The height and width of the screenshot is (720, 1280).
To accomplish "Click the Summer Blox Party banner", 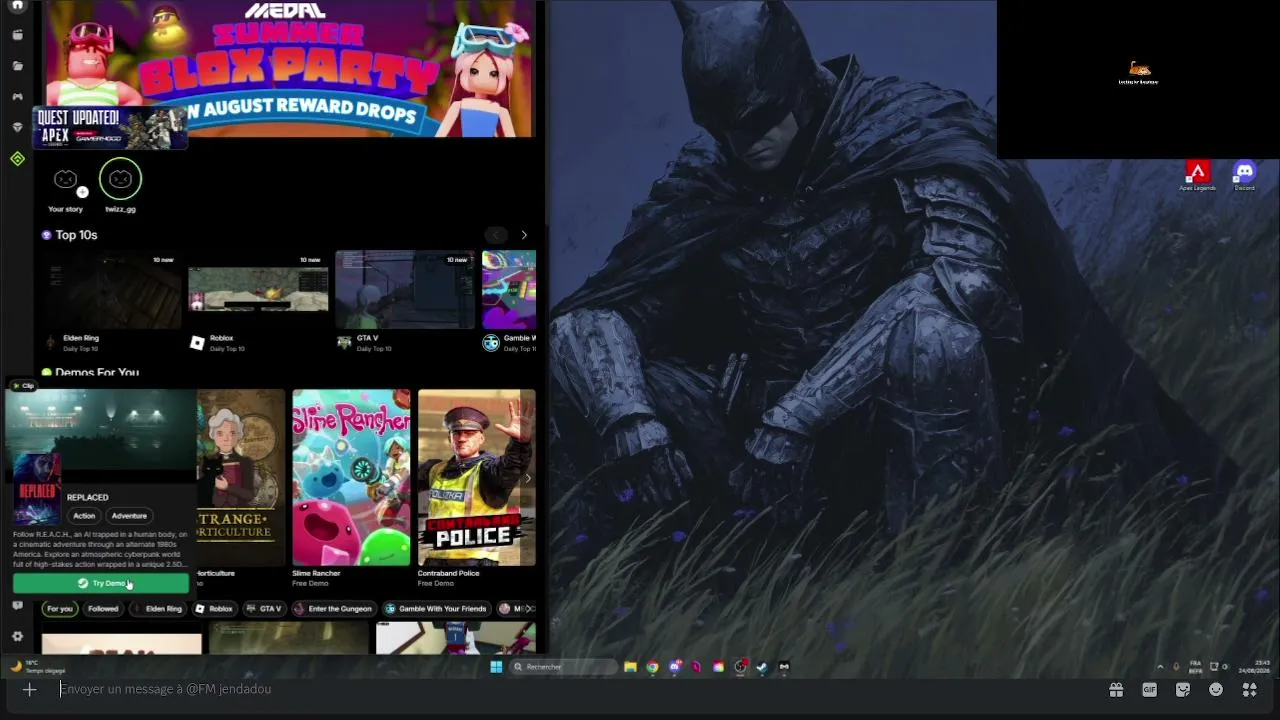I will 290,68.
